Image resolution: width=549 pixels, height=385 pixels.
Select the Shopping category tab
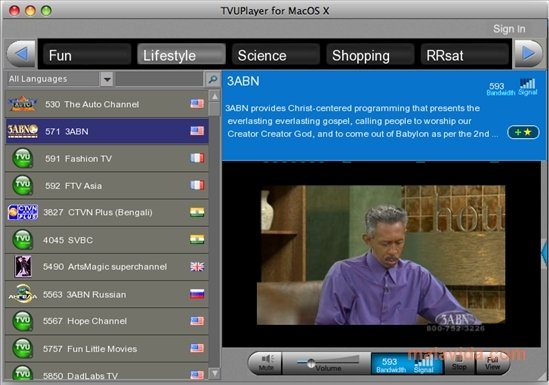[370, 54]
